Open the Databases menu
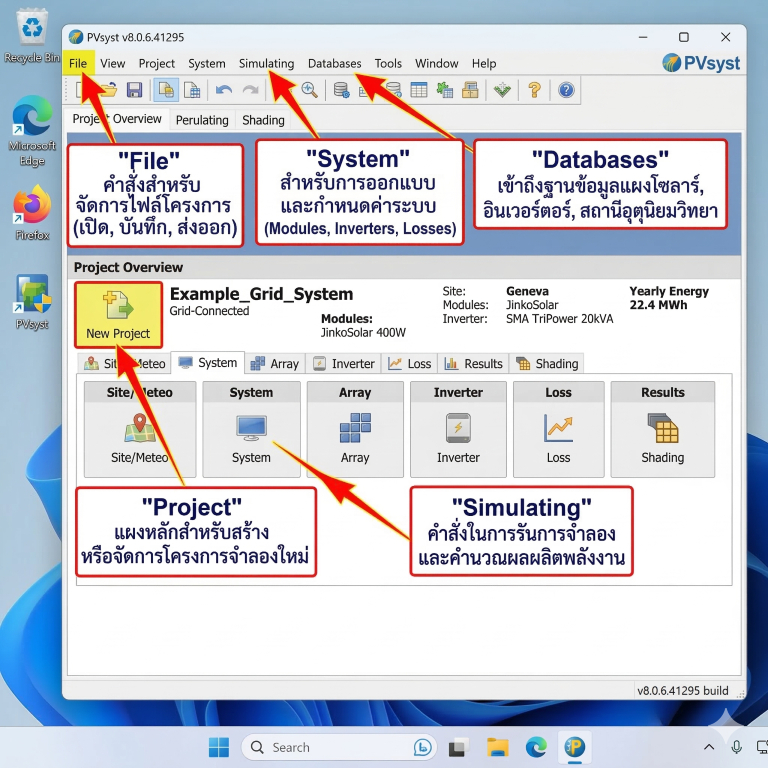768x768 pixels. [x=335, y=64]
